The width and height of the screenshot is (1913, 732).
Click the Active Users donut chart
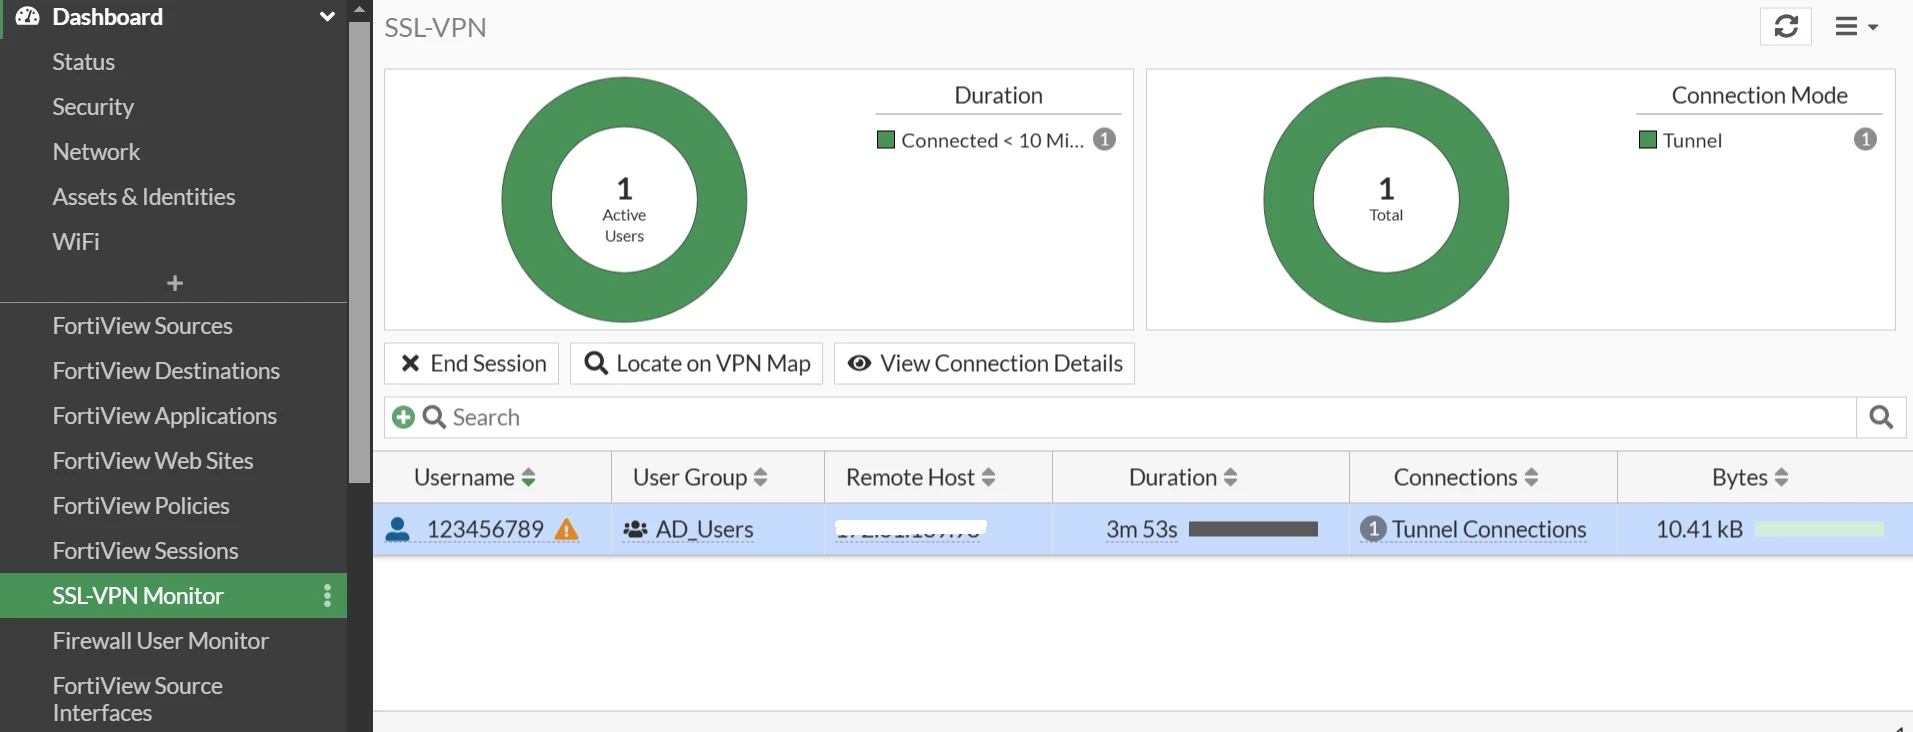tap(624, 200)
